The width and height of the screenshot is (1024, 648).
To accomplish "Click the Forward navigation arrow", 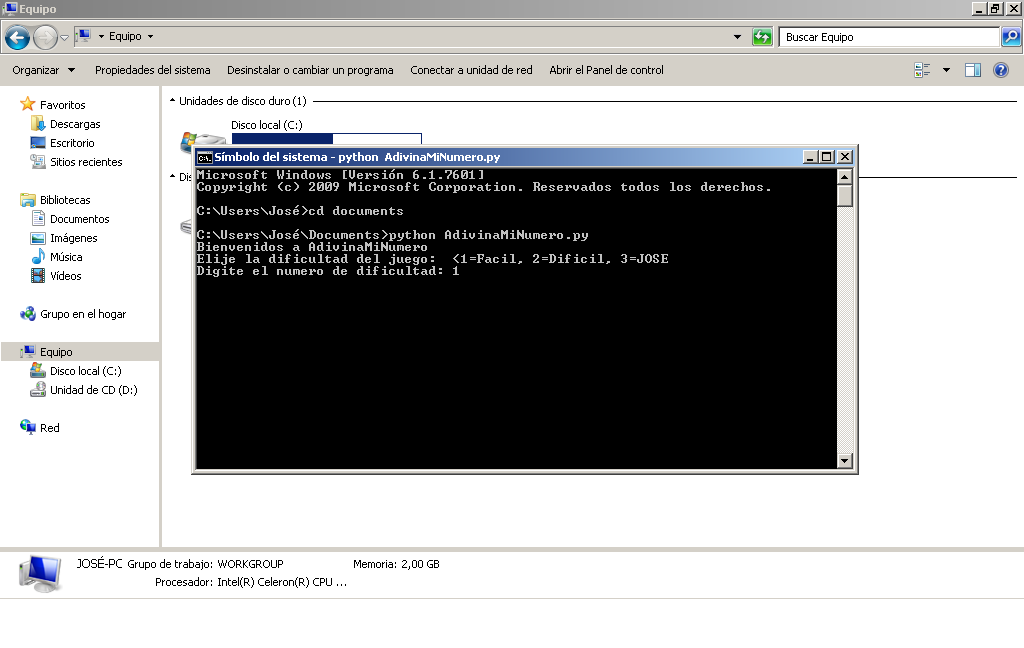I will 45,37.
